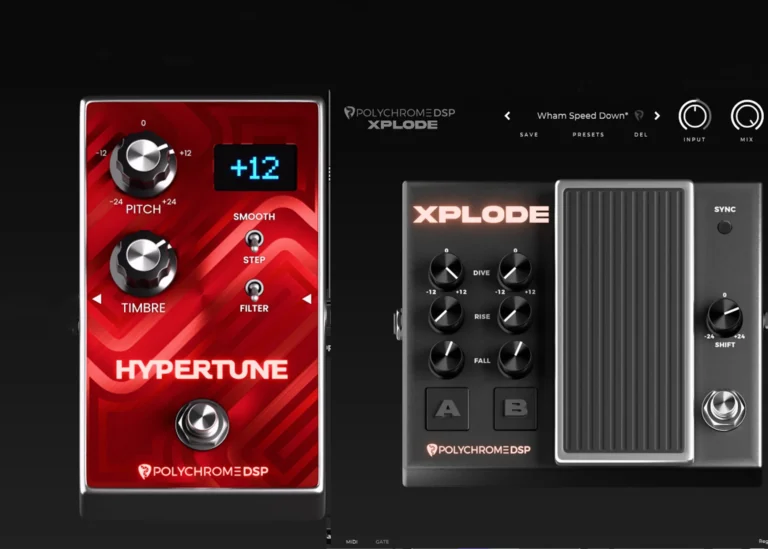
Task: Click the +12 pitch display on Hypertune
Action: pos(255,167)
